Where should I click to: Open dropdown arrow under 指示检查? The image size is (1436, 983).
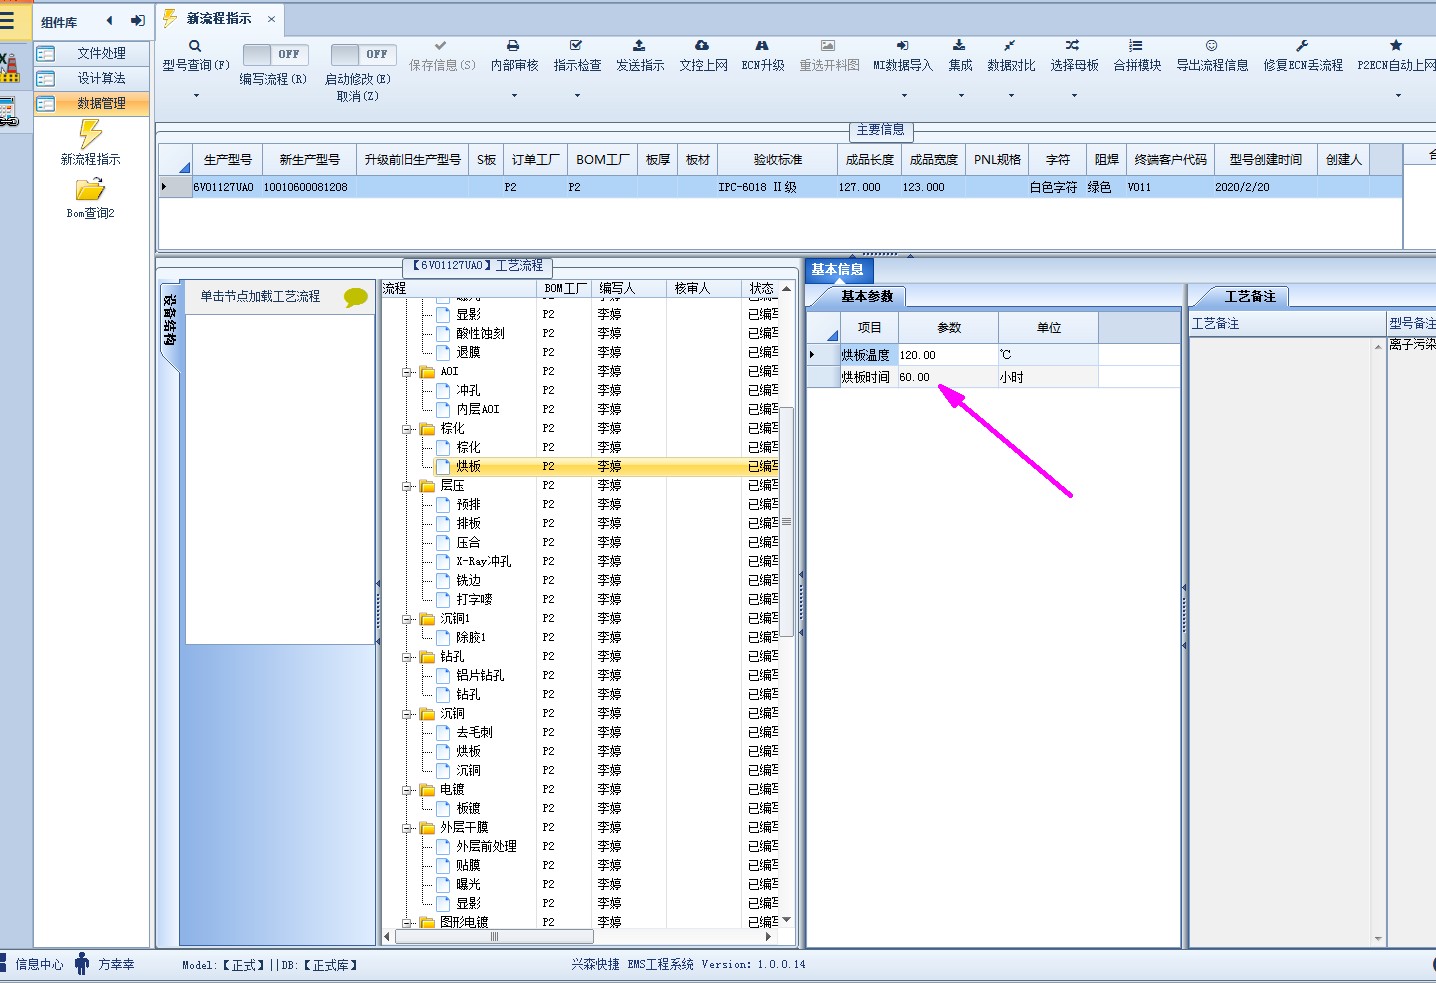pos(577,96)
